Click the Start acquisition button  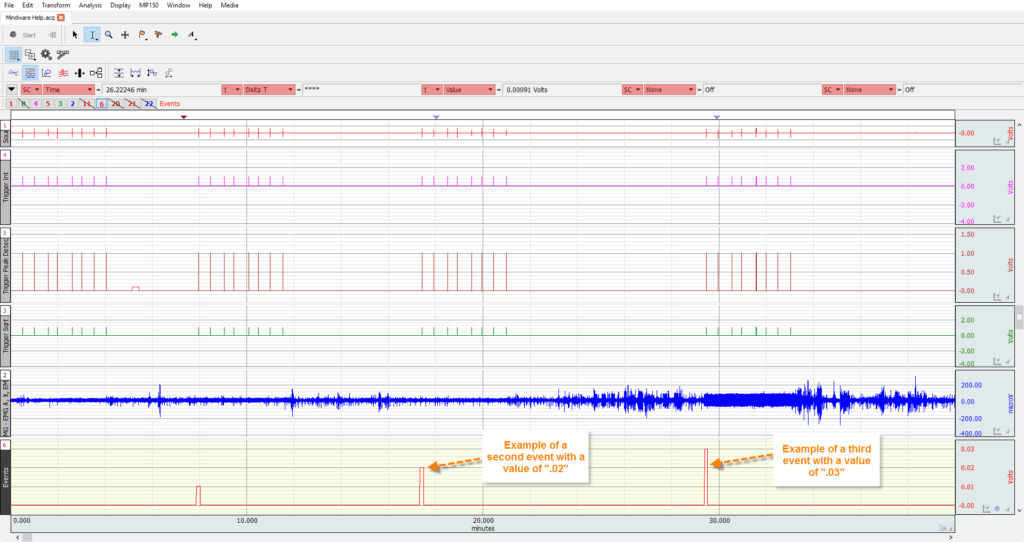pyautogui.click(x=24, y=35)
